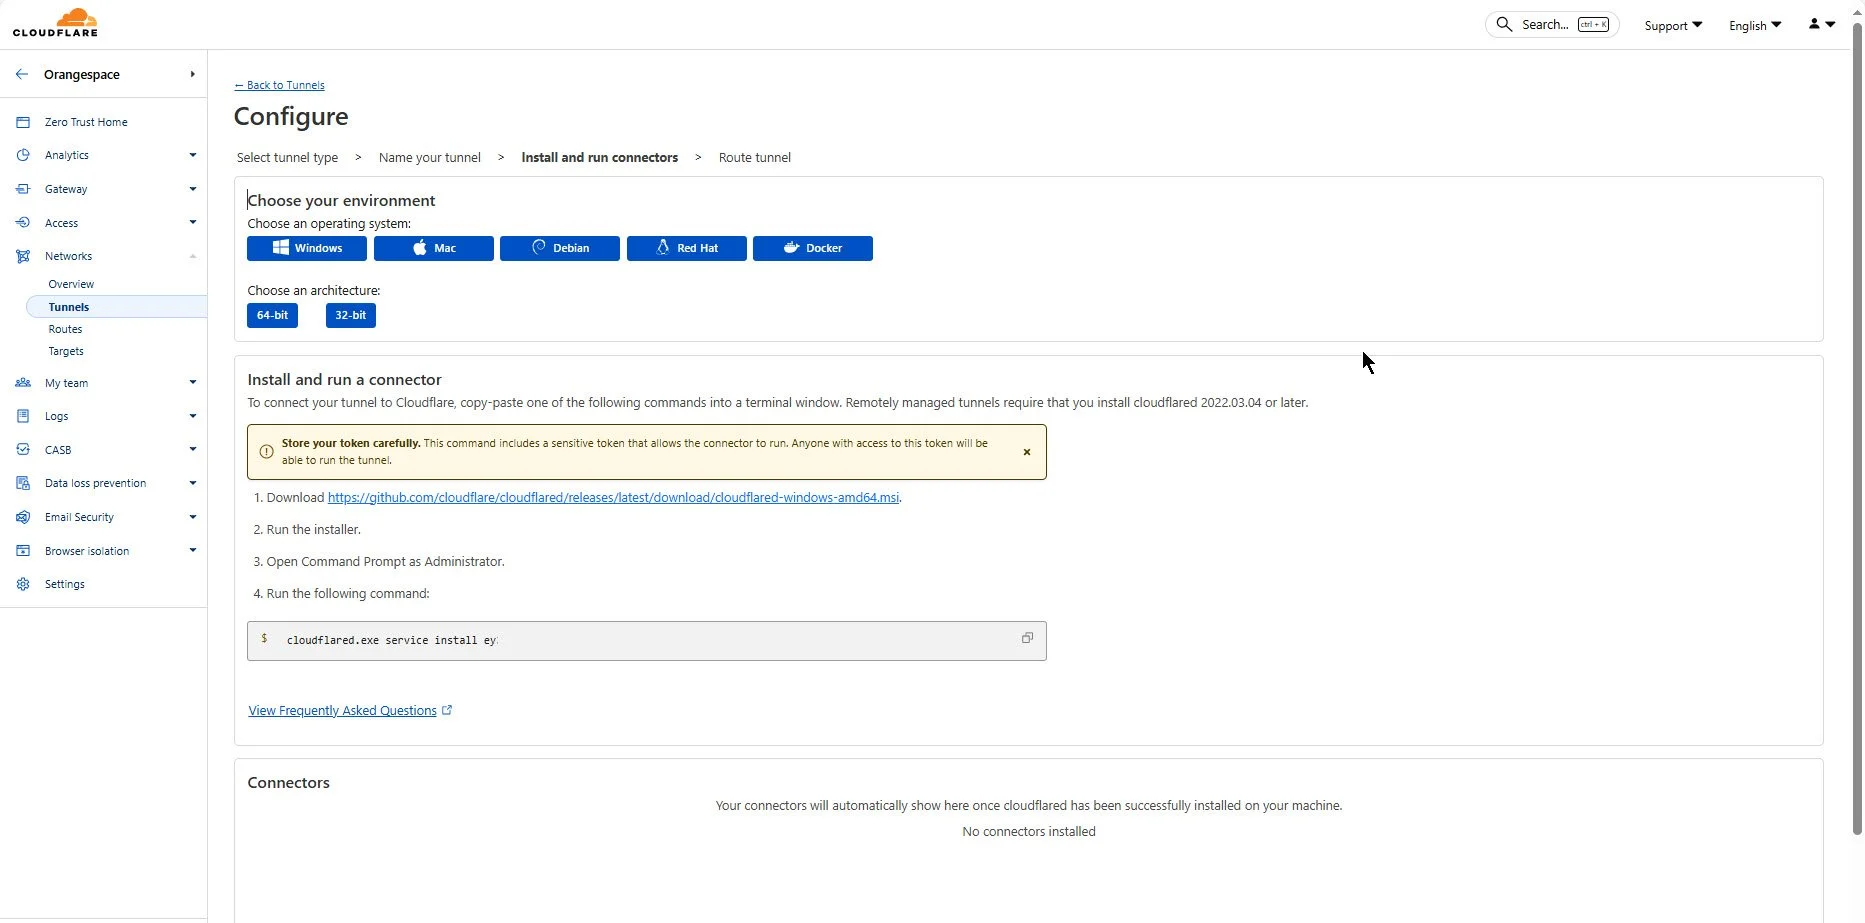
Task: Click the CASB sidebar icon
Action: point(23,450)
